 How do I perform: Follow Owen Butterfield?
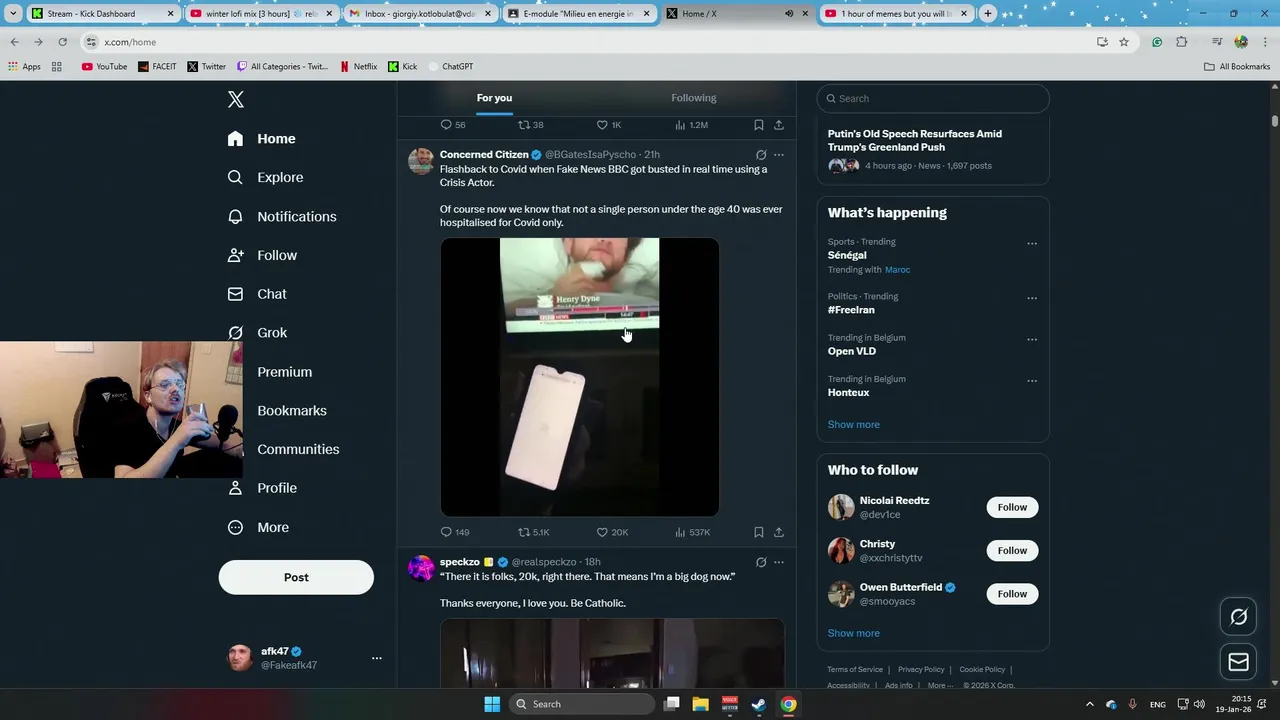[x=1012, y=594]
